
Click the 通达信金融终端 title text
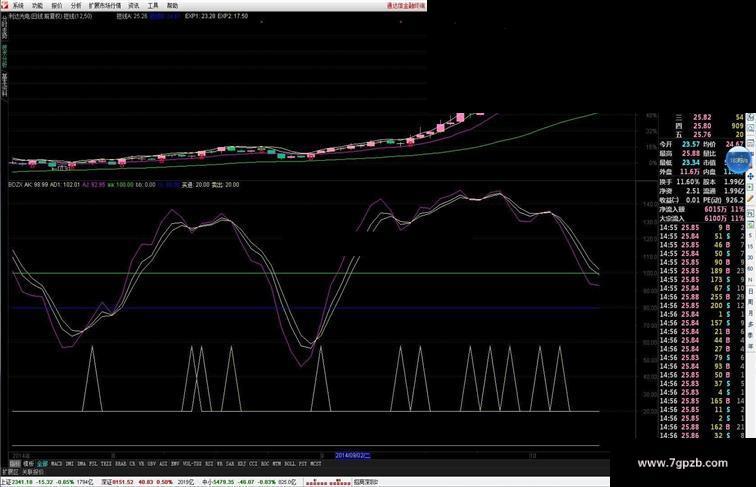point(406,6)
